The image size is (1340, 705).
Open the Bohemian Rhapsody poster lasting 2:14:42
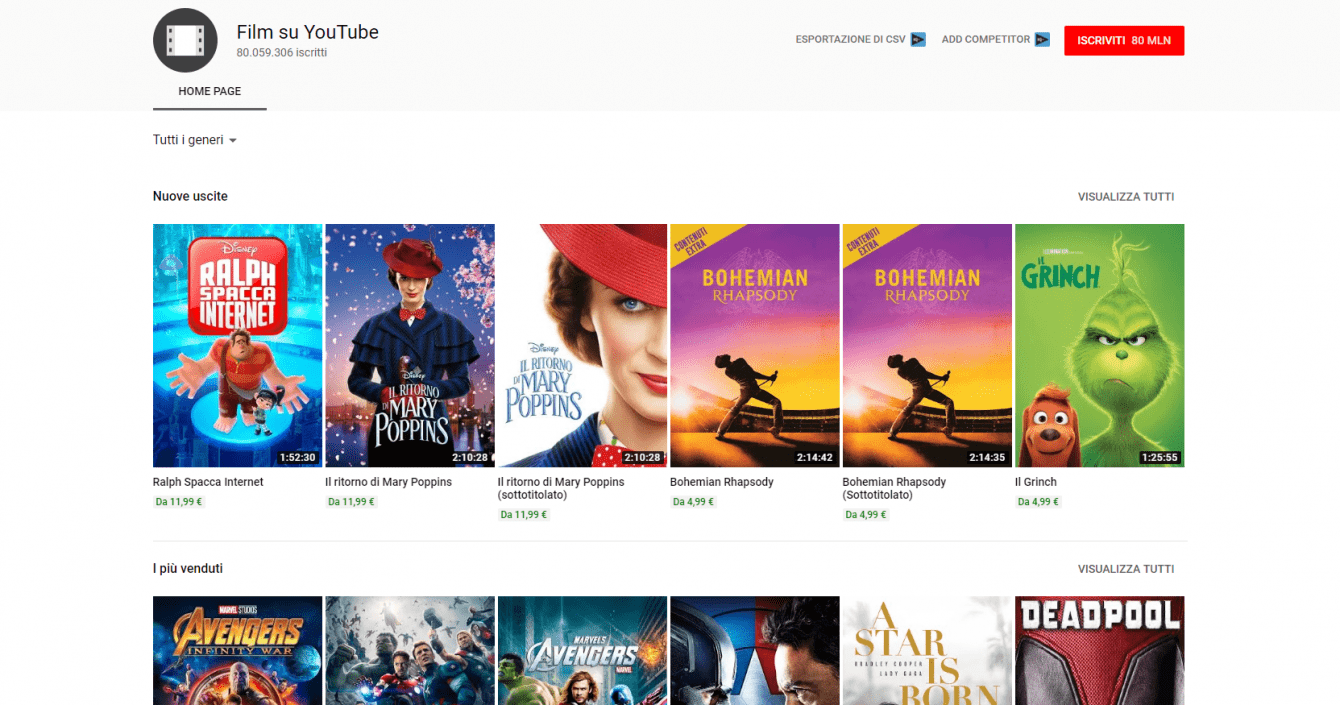click(755, 345)
